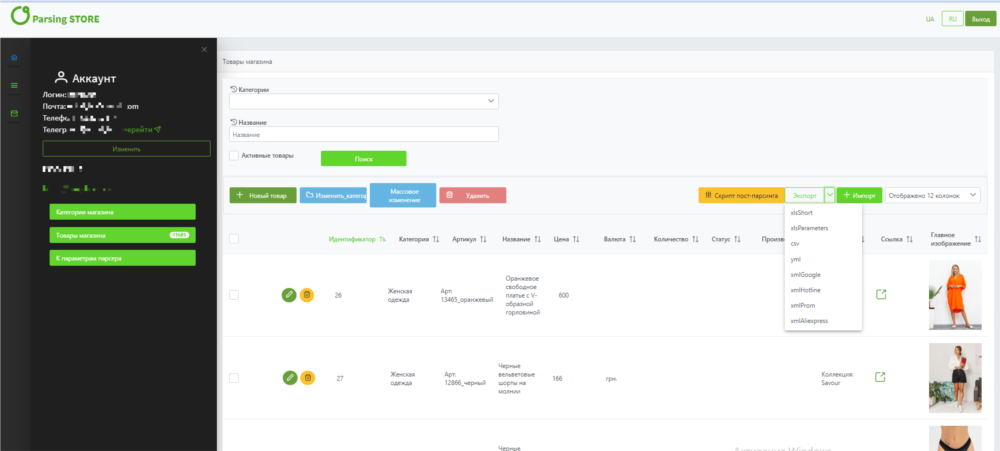The width and height of the screenshot is (1000, 451).
Task: Close the account panel with X
Action: point(204,49)
